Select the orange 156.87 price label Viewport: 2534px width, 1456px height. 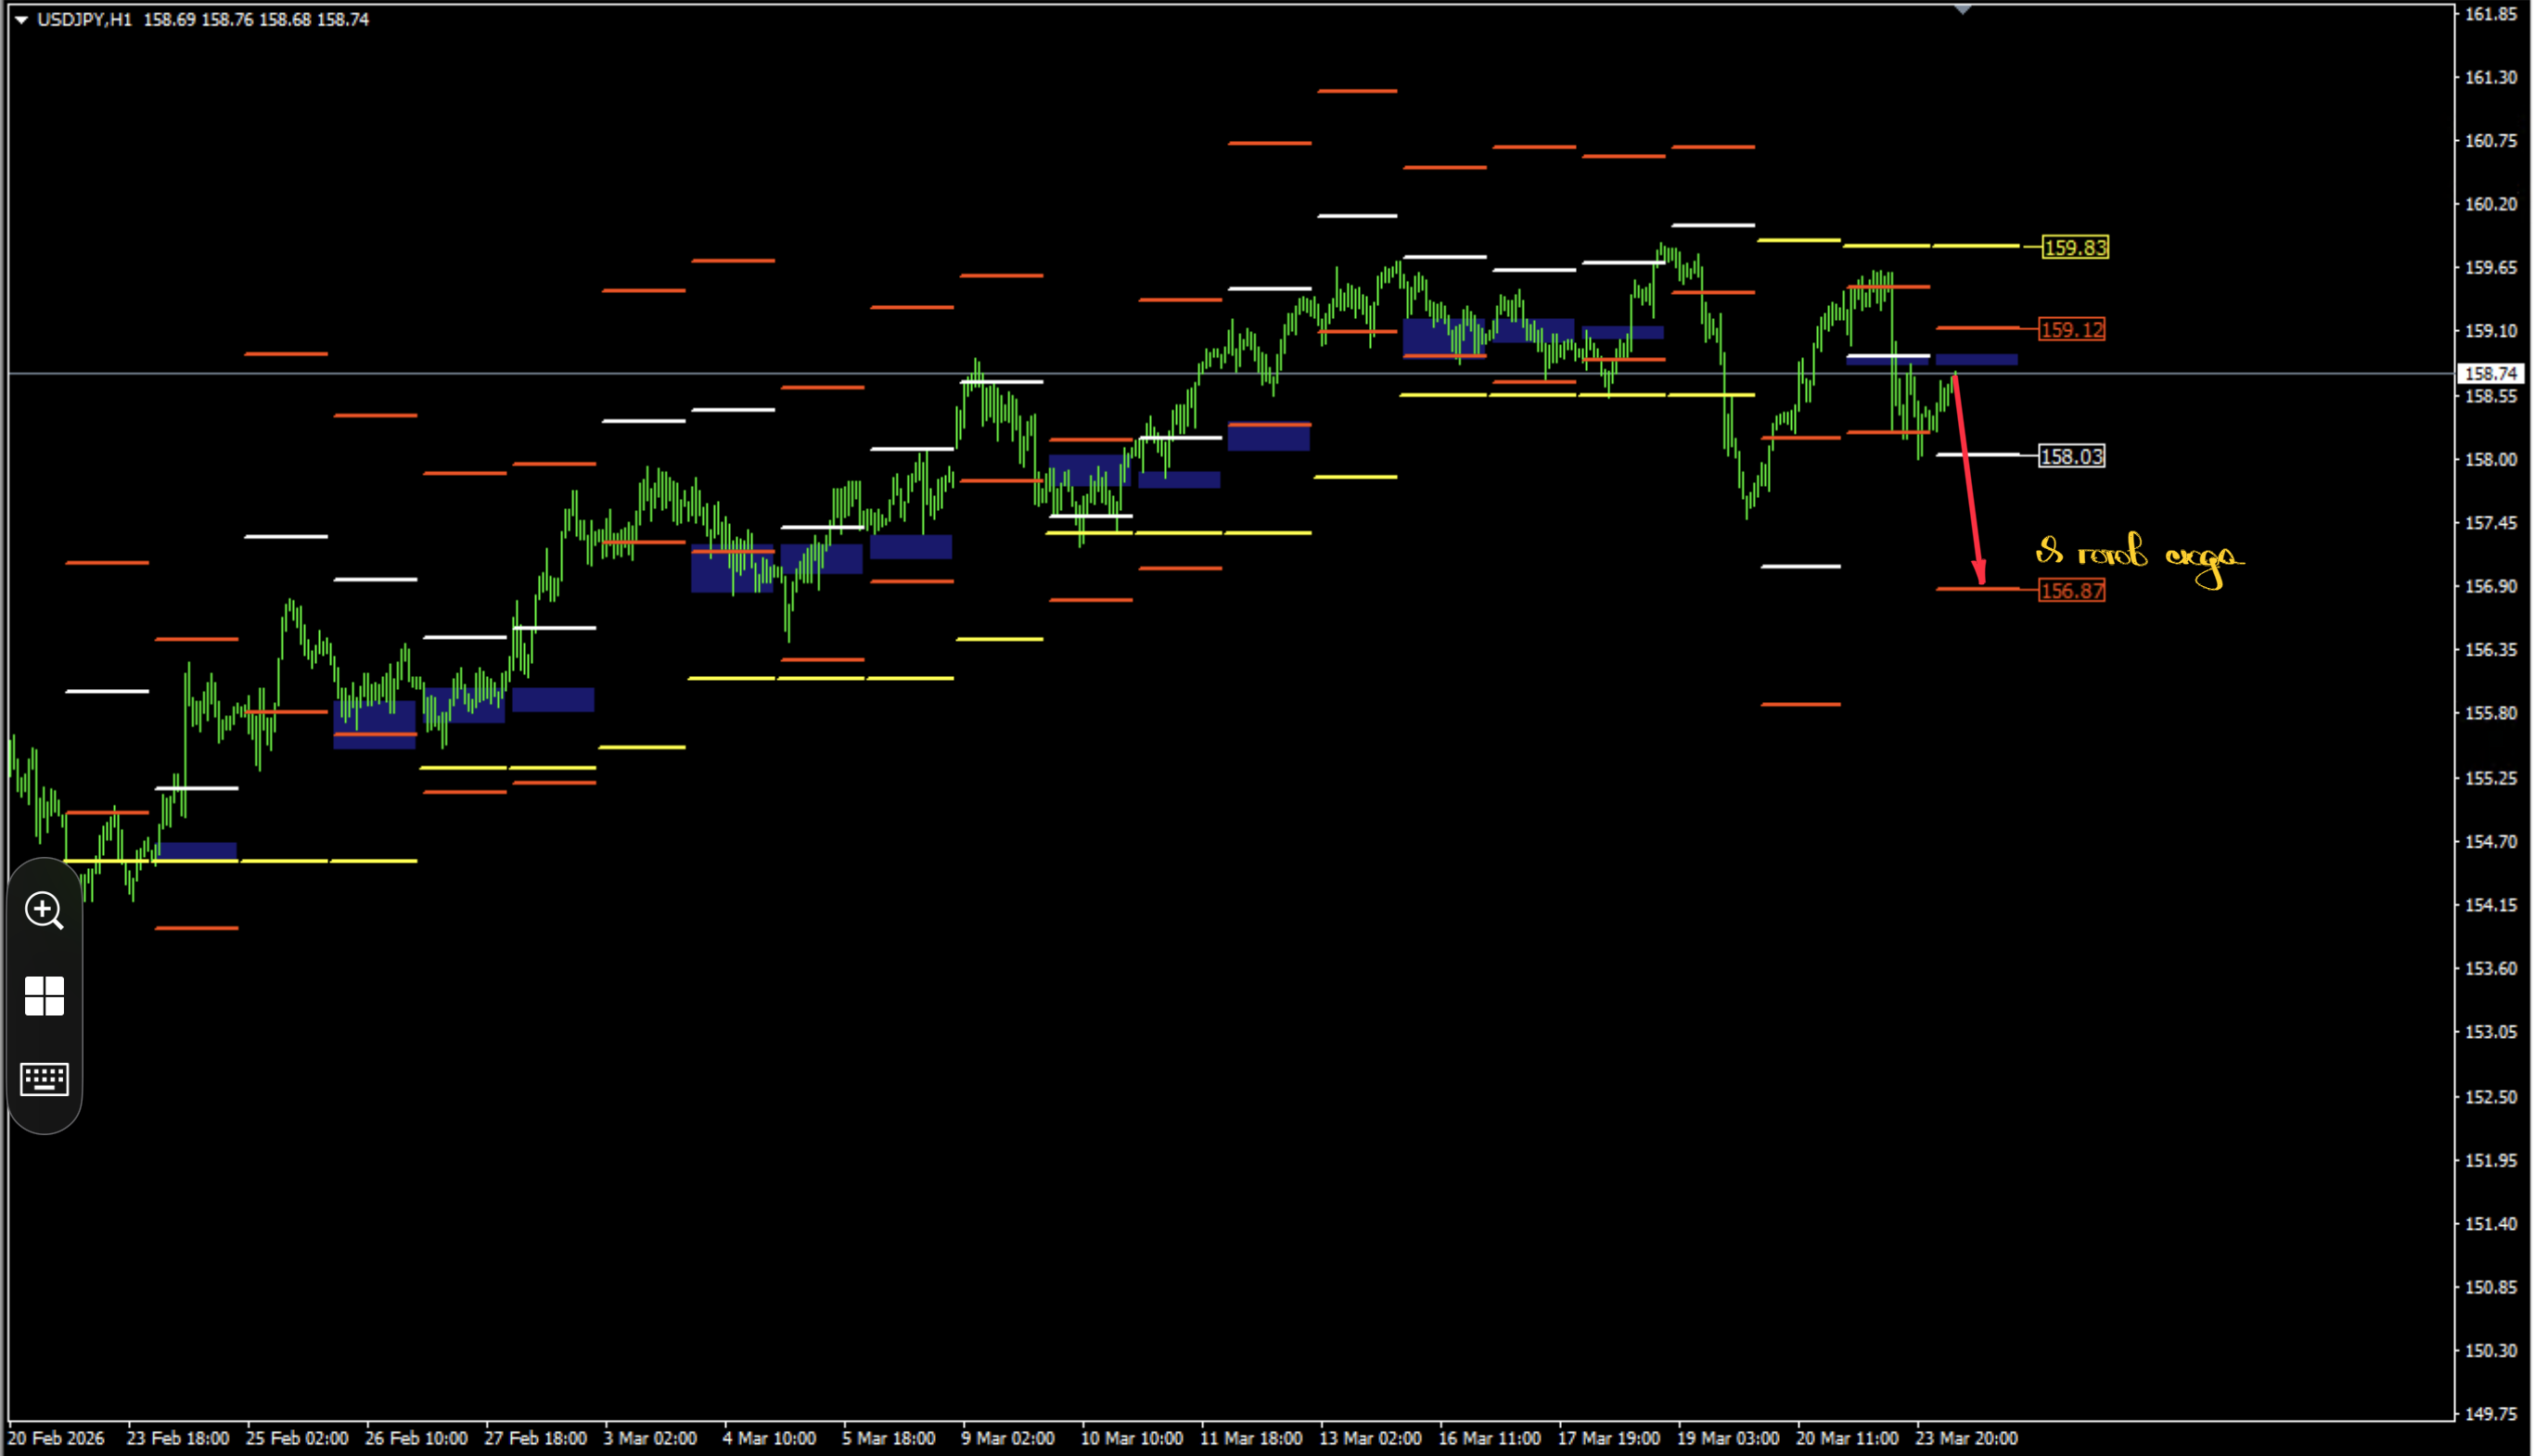[2072, 590]
